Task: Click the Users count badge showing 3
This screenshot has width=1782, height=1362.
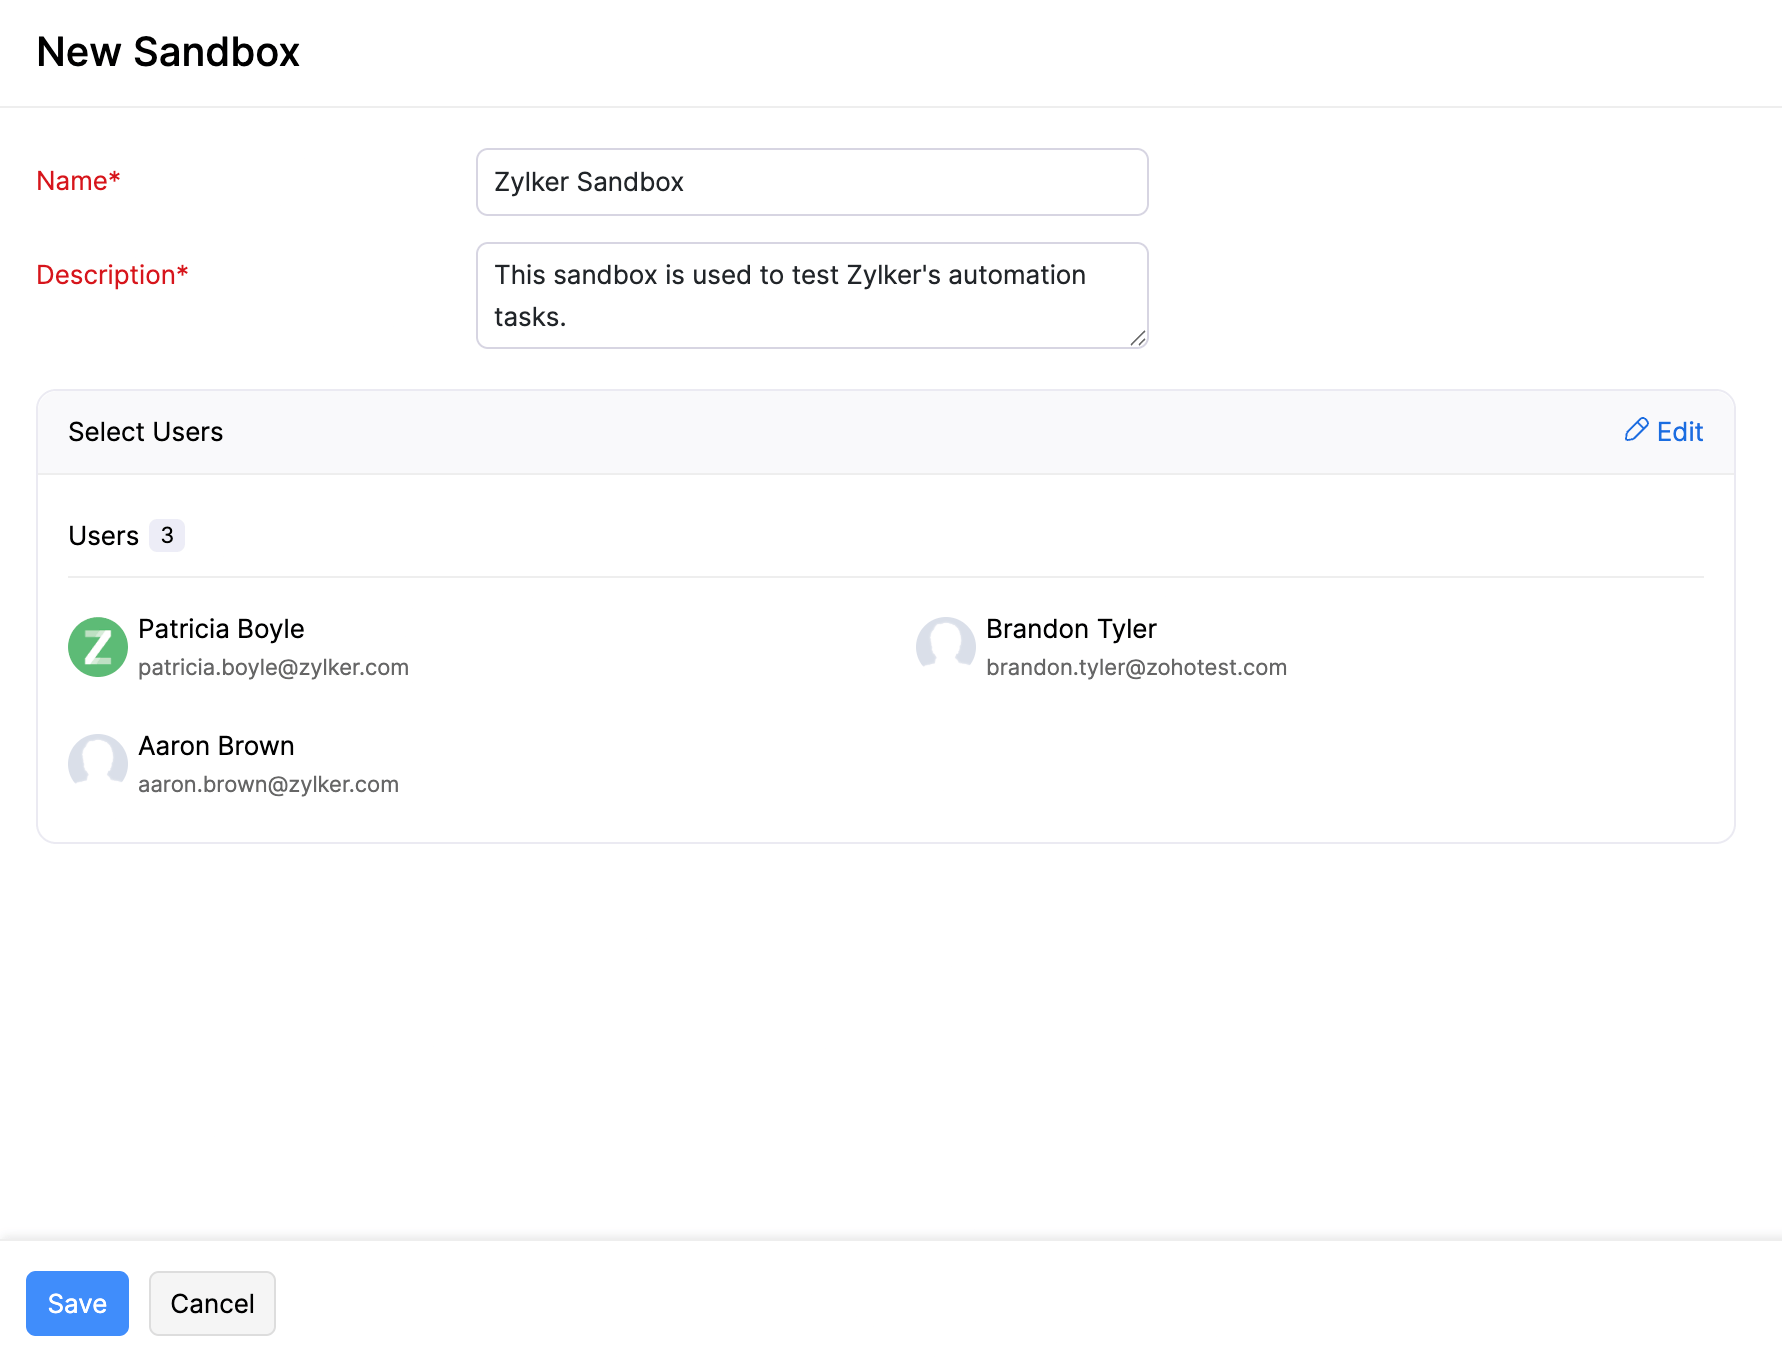Action: [x=167, y=535]
